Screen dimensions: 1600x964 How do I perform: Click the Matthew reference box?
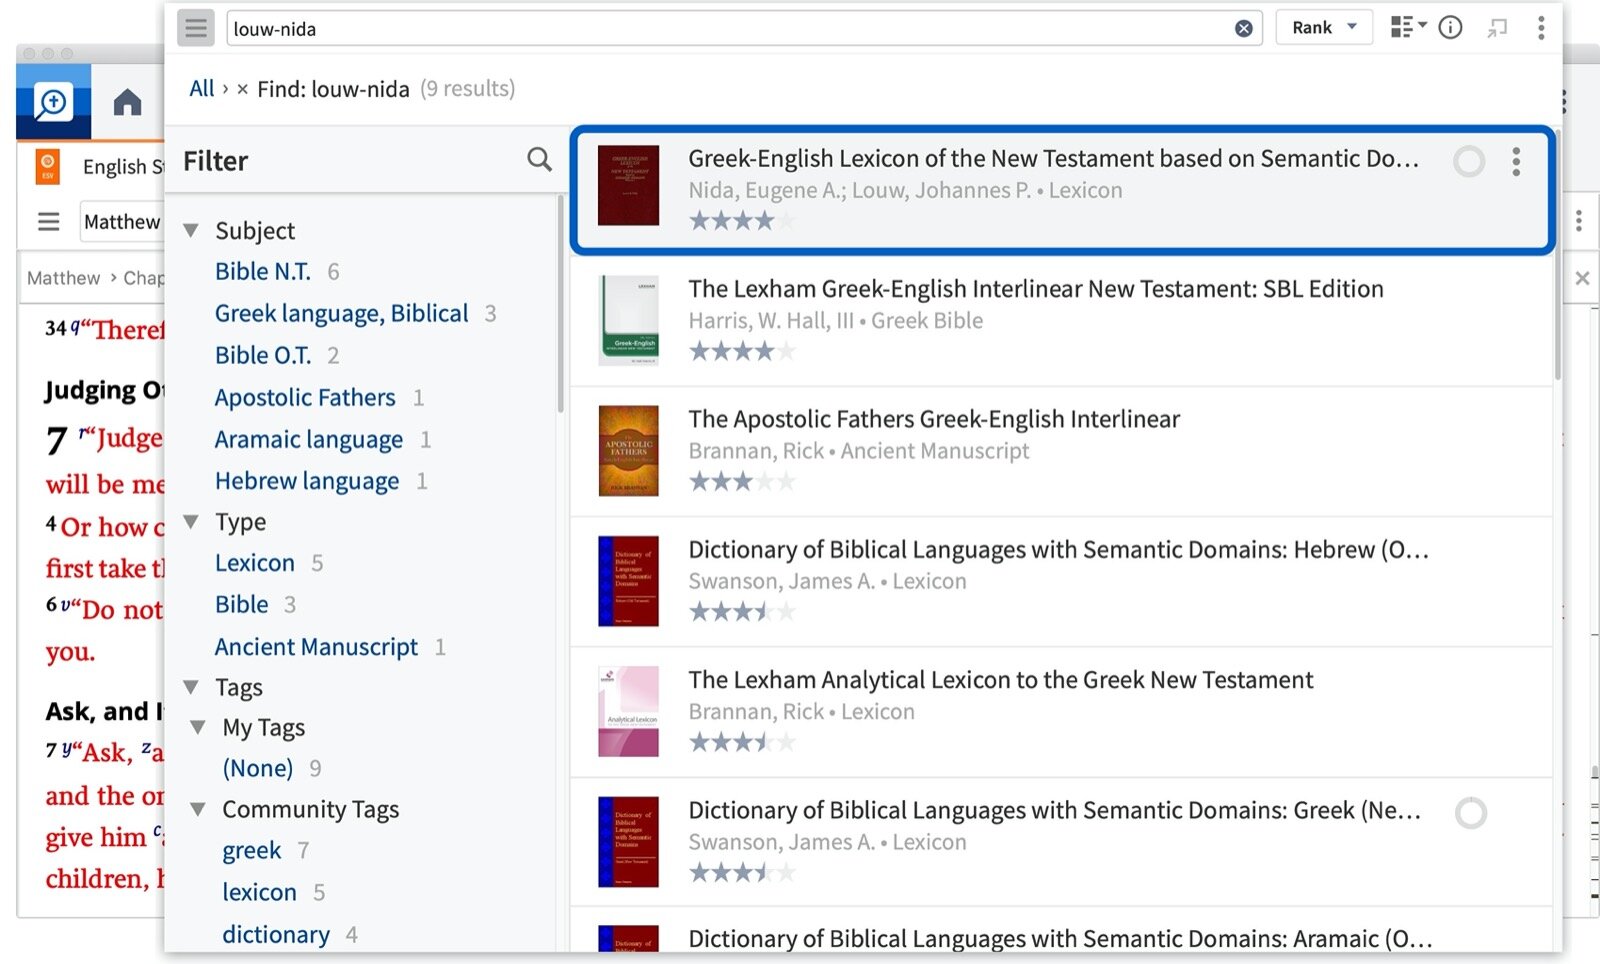[122, 222]
